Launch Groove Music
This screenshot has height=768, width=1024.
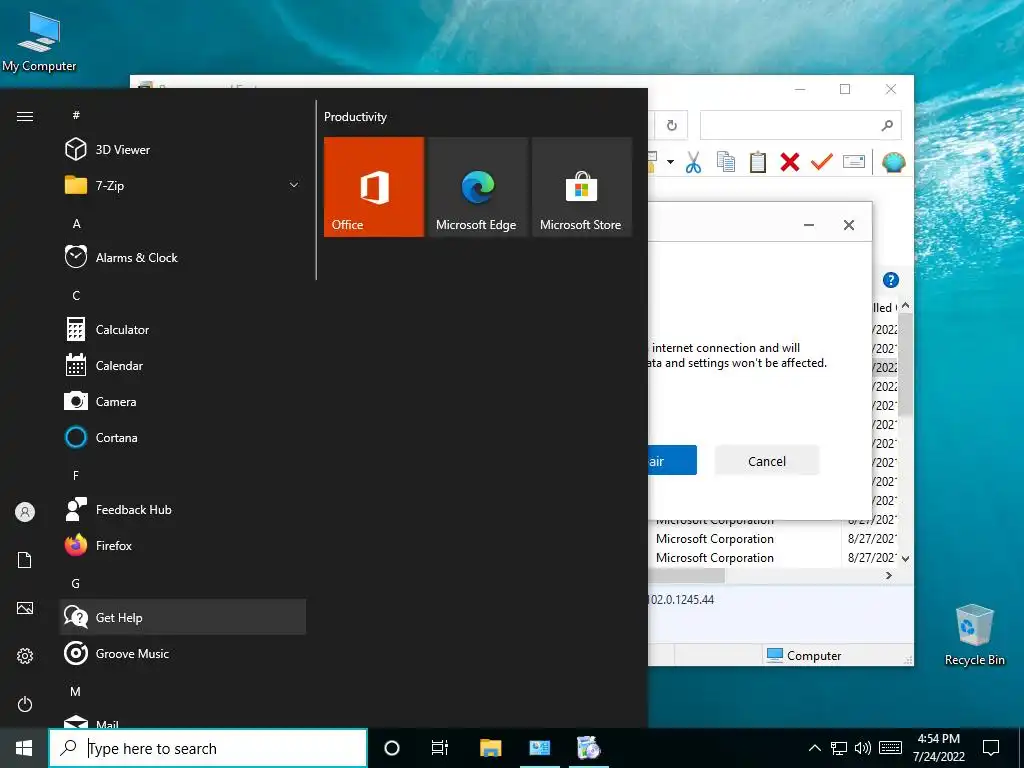coord(183,653)
